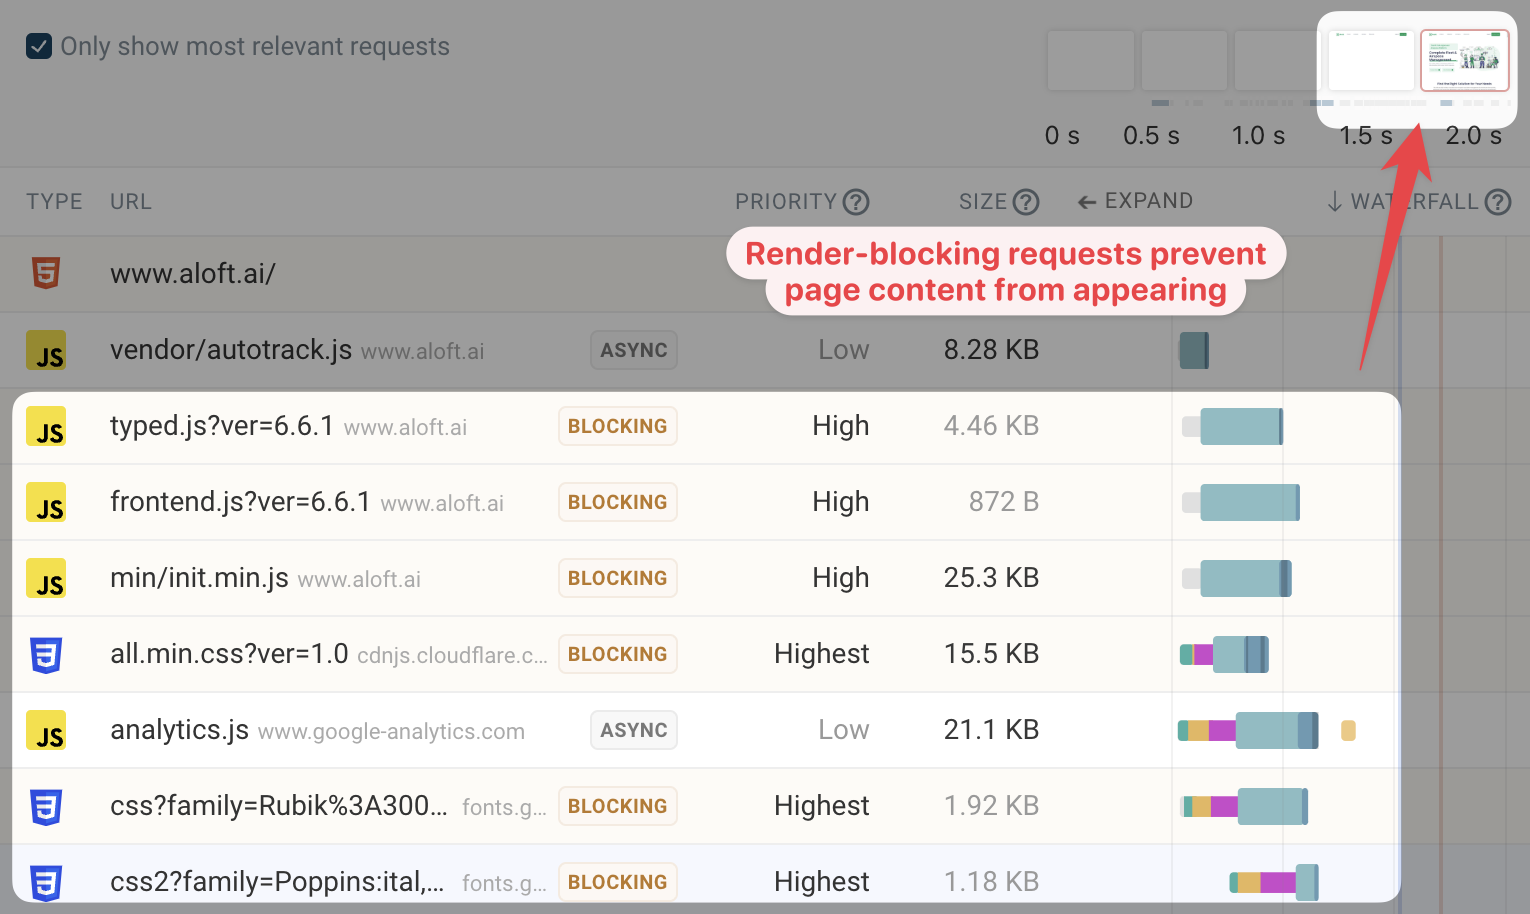Click the JS icon for min/init.min.js
Viewport: 1530px width, 914px height.
[x=46, y=578]
